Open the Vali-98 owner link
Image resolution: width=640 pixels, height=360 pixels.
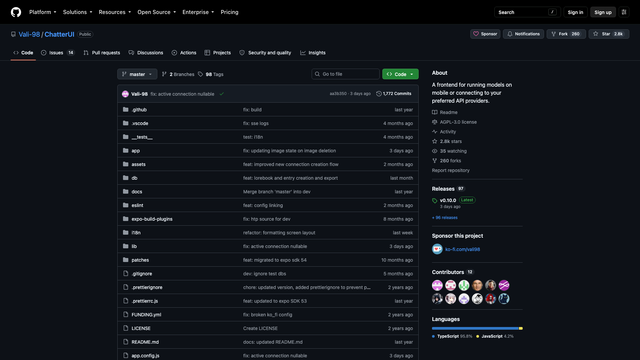pyautogui.click(x=29, y=34)
